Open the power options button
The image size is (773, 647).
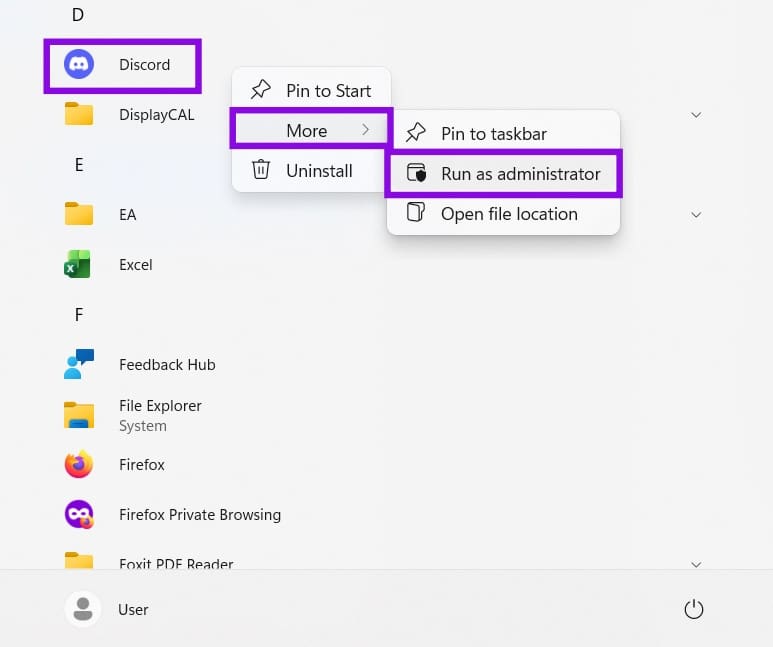[694, 610]
